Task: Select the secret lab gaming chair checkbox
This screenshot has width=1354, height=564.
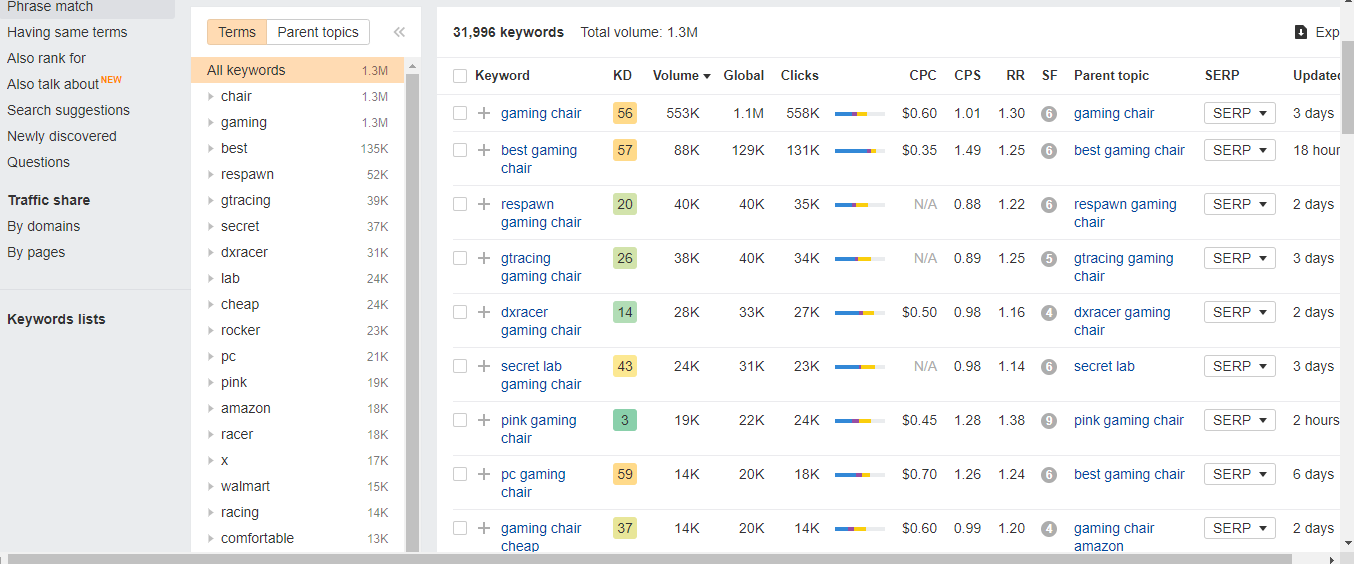Action: pos(460,366)
